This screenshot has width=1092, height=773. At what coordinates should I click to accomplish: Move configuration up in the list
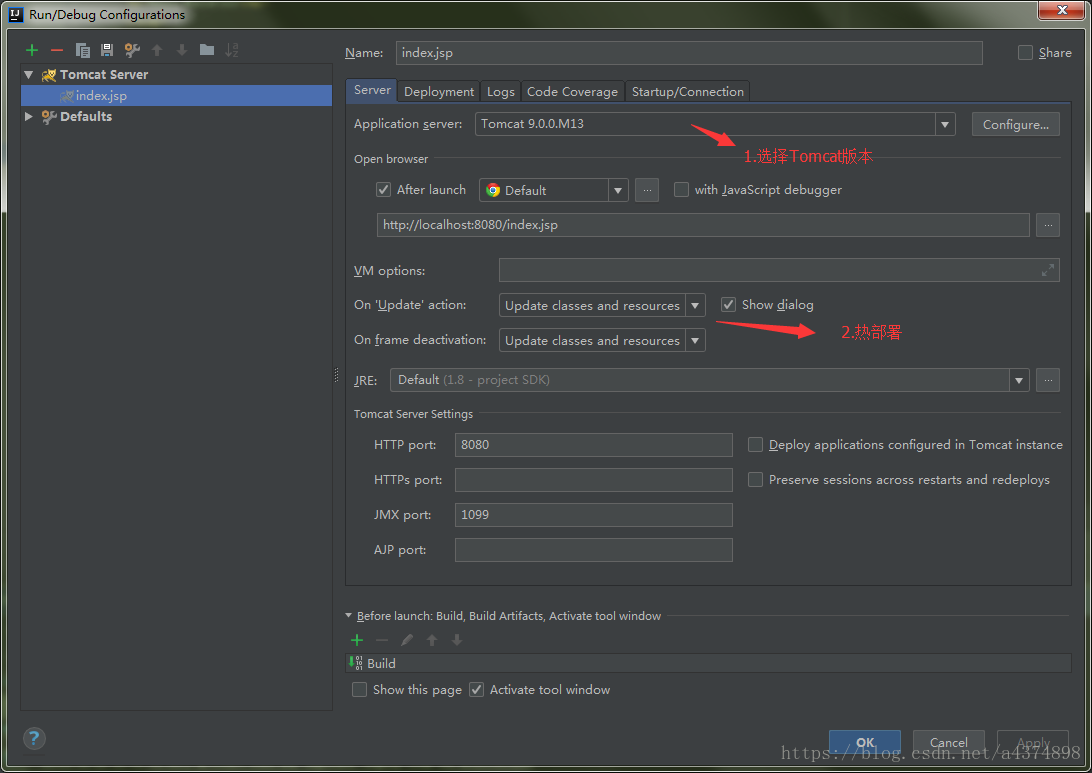coord(157,50)
